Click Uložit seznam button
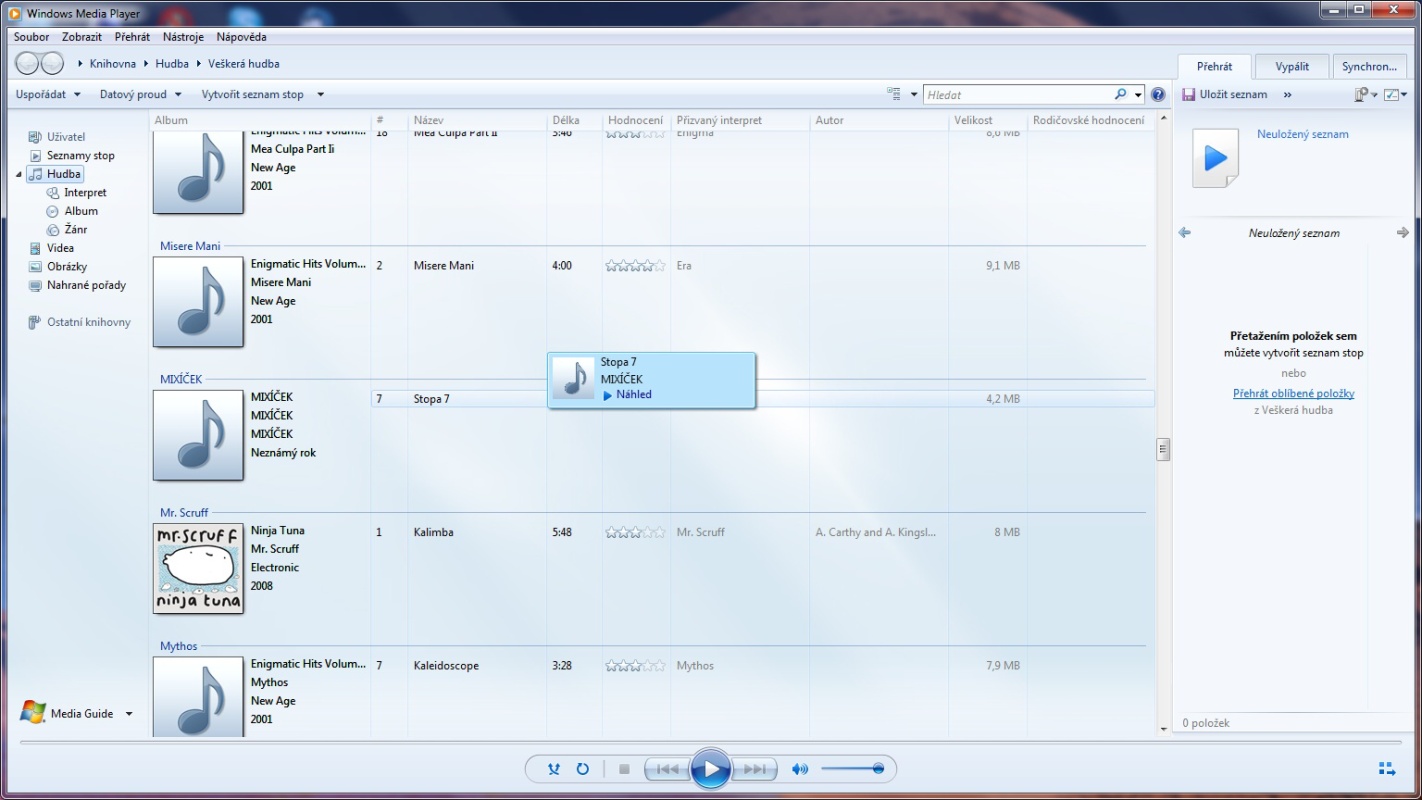Image resolution: width=1422 pixels, height=800 pixels. pyautogui.click(x=1225, y=95)
